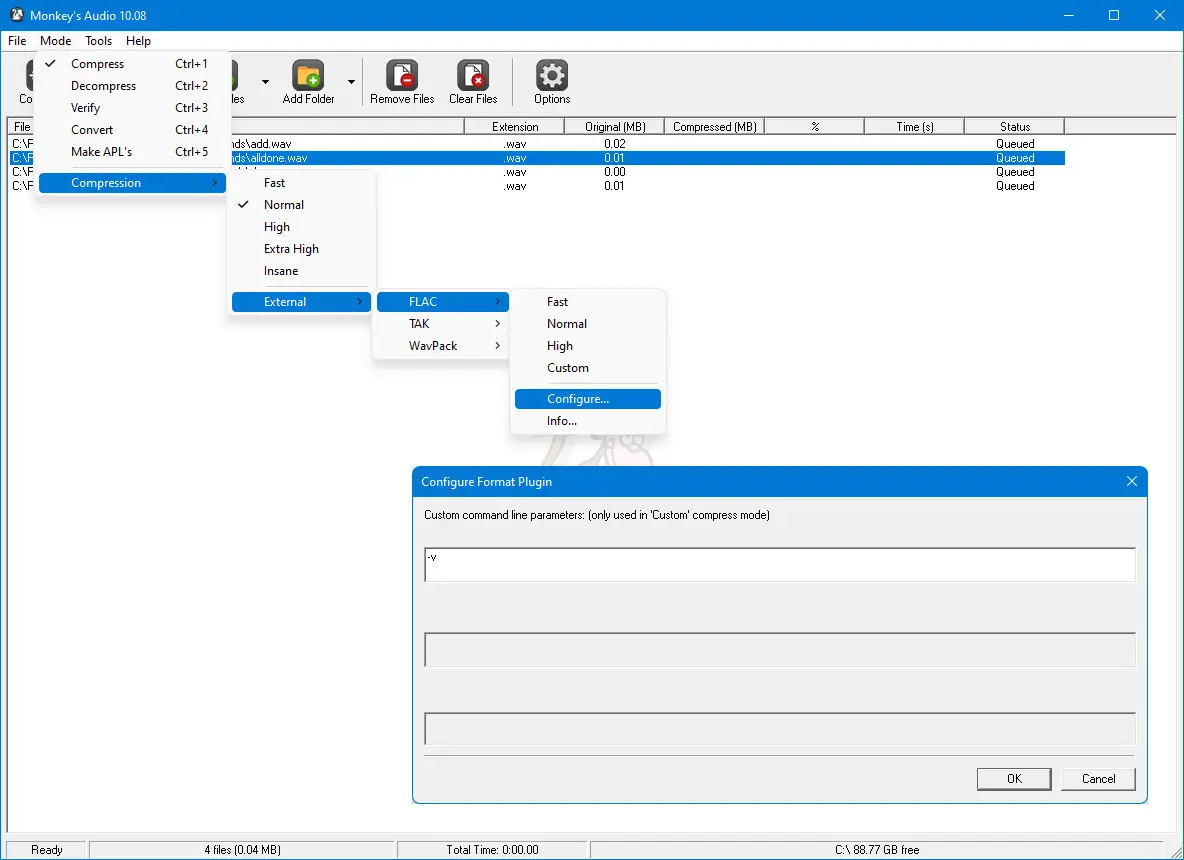
Task: Close the Configure Format Plugin dialog
Action: click(1131, 482)
